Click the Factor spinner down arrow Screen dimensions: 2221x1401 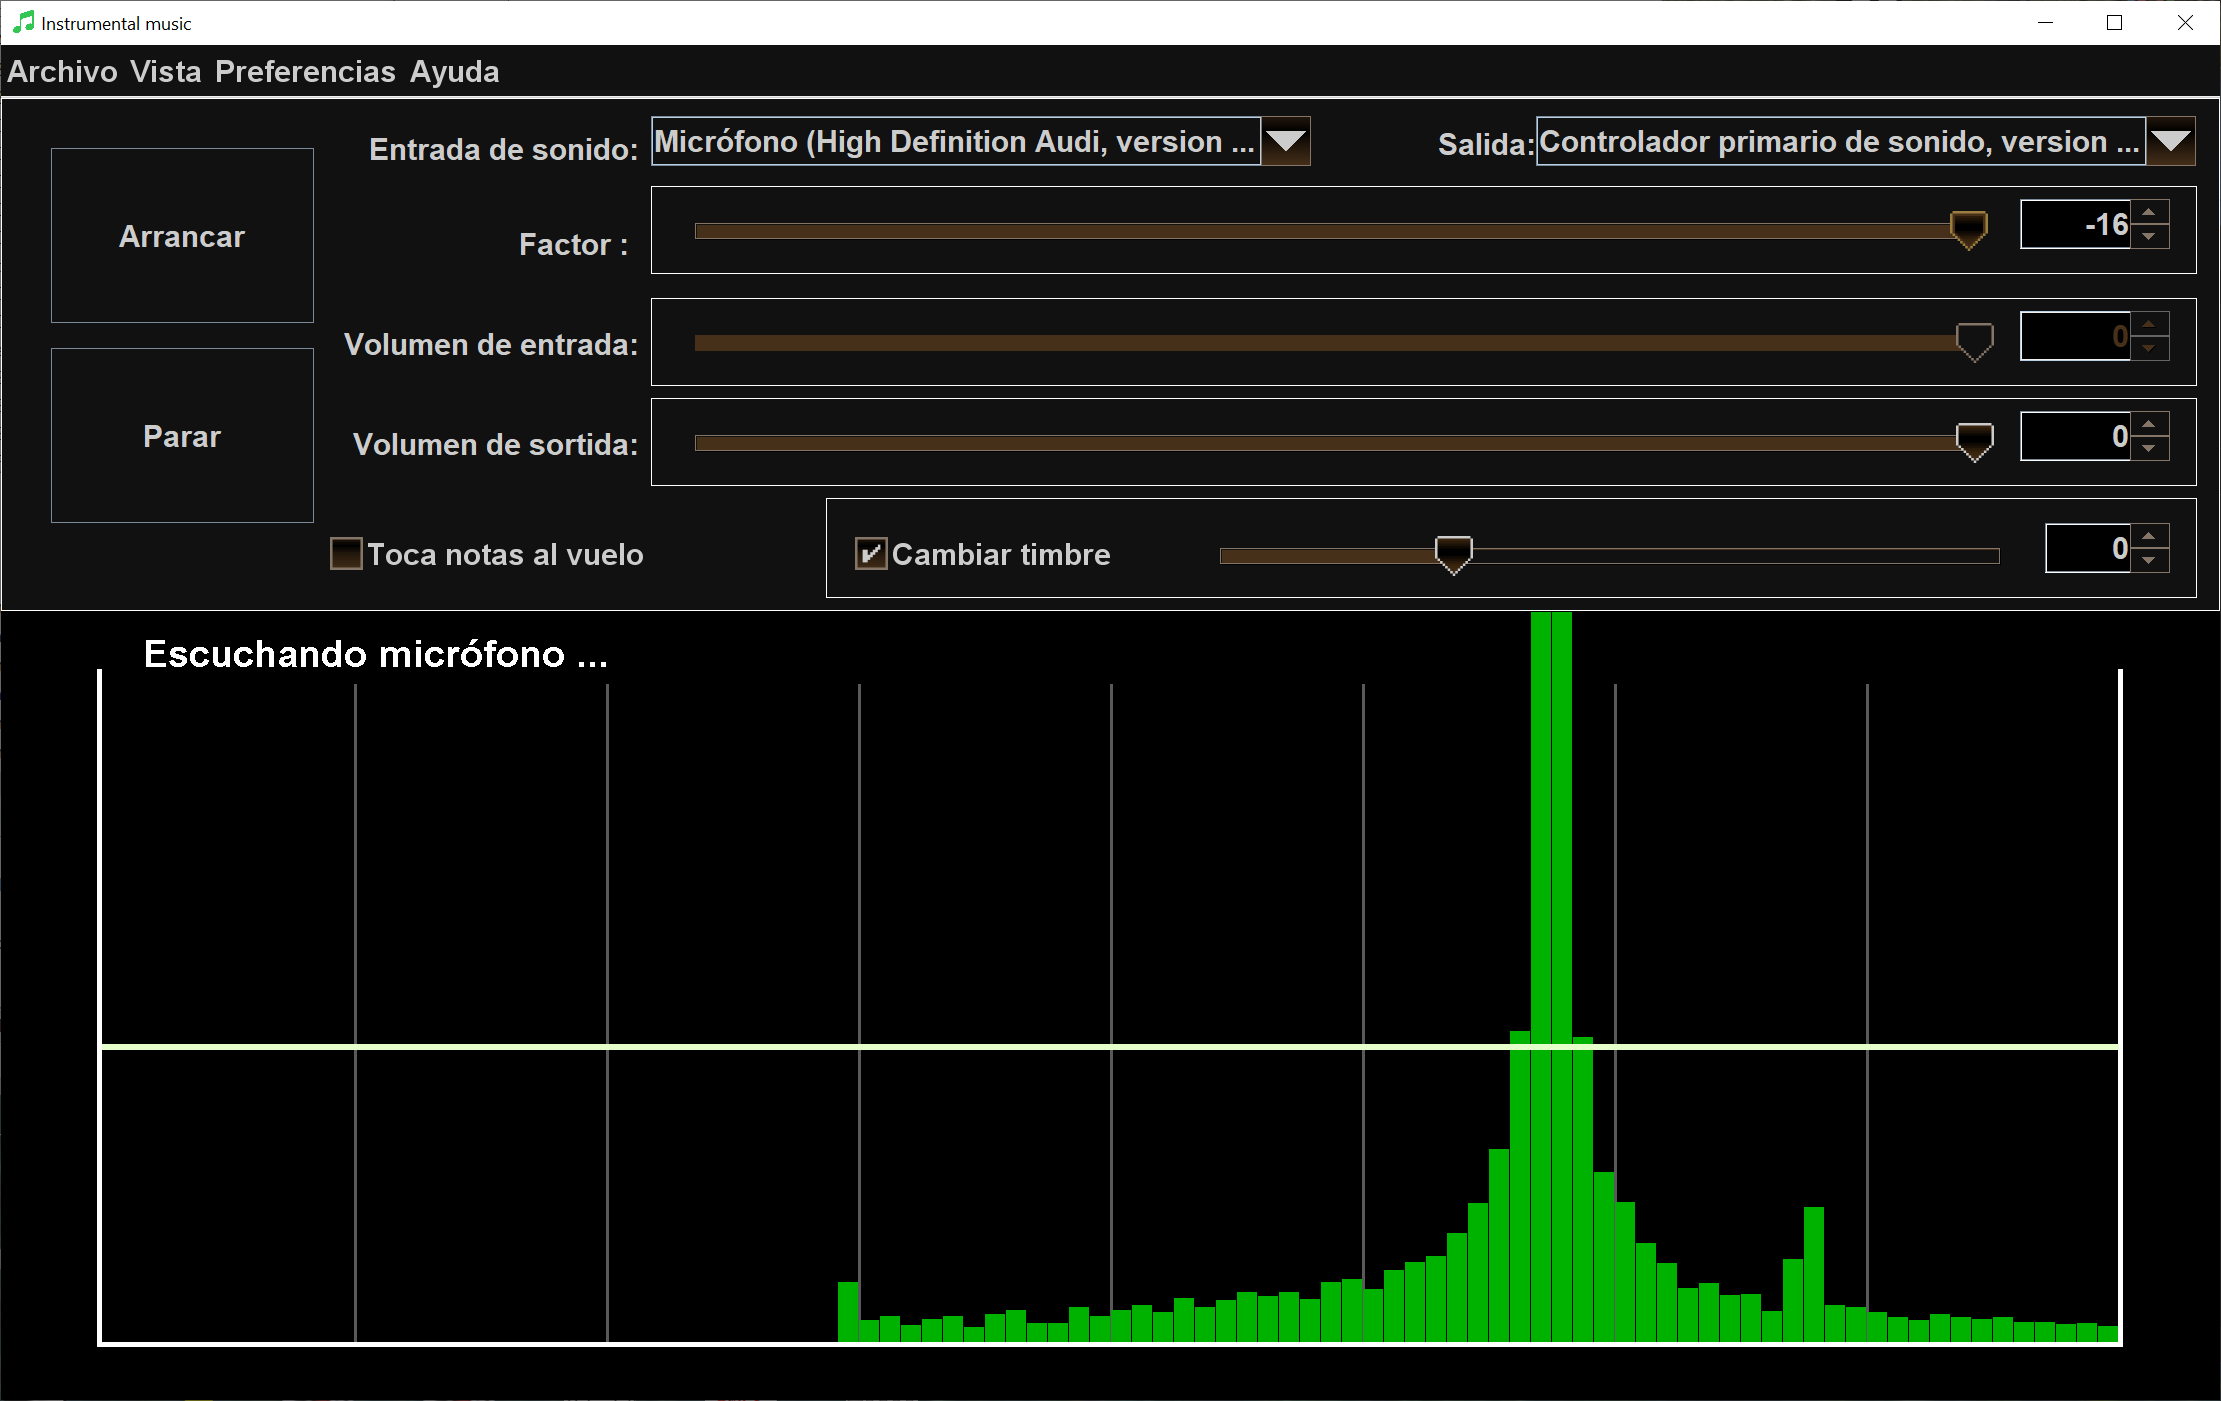point(2149,237)
